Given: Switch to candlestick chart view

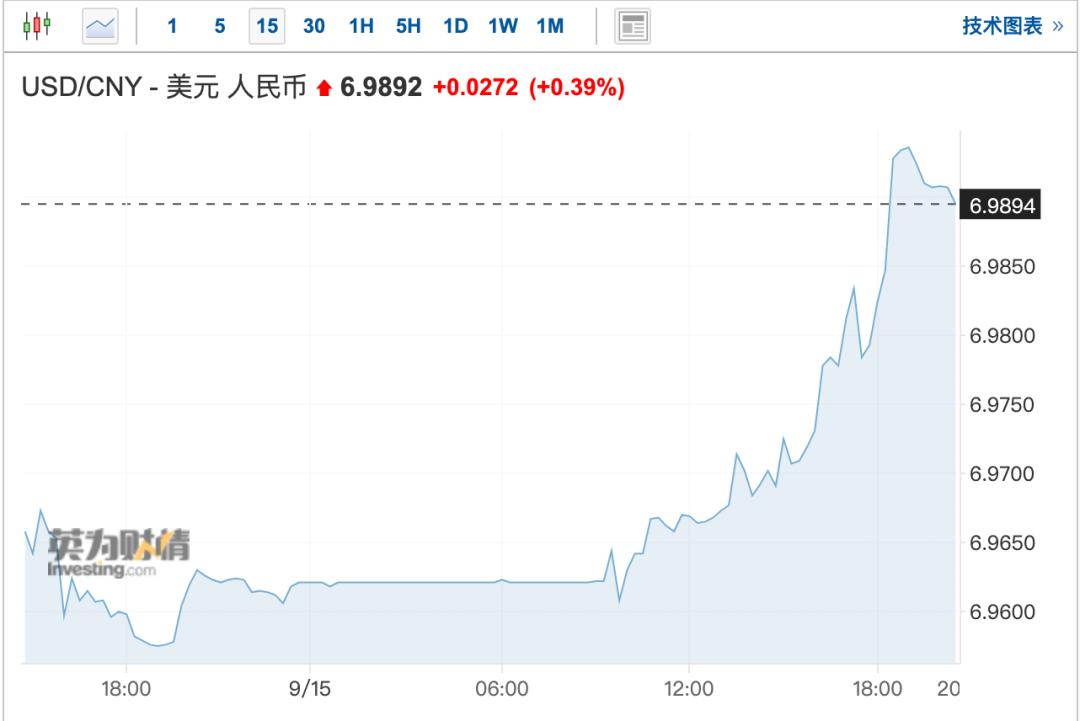Looking at the screenshot, I should click(x=36, y=26).
